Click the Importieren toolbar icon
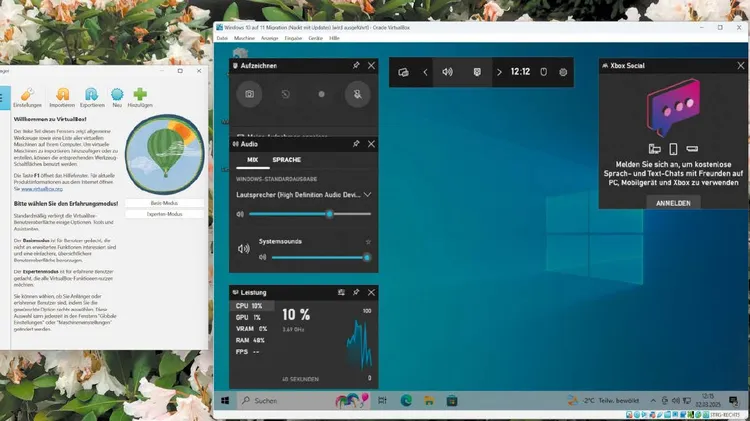The width and height of the screenshot is (750, 421). point(62,96)
